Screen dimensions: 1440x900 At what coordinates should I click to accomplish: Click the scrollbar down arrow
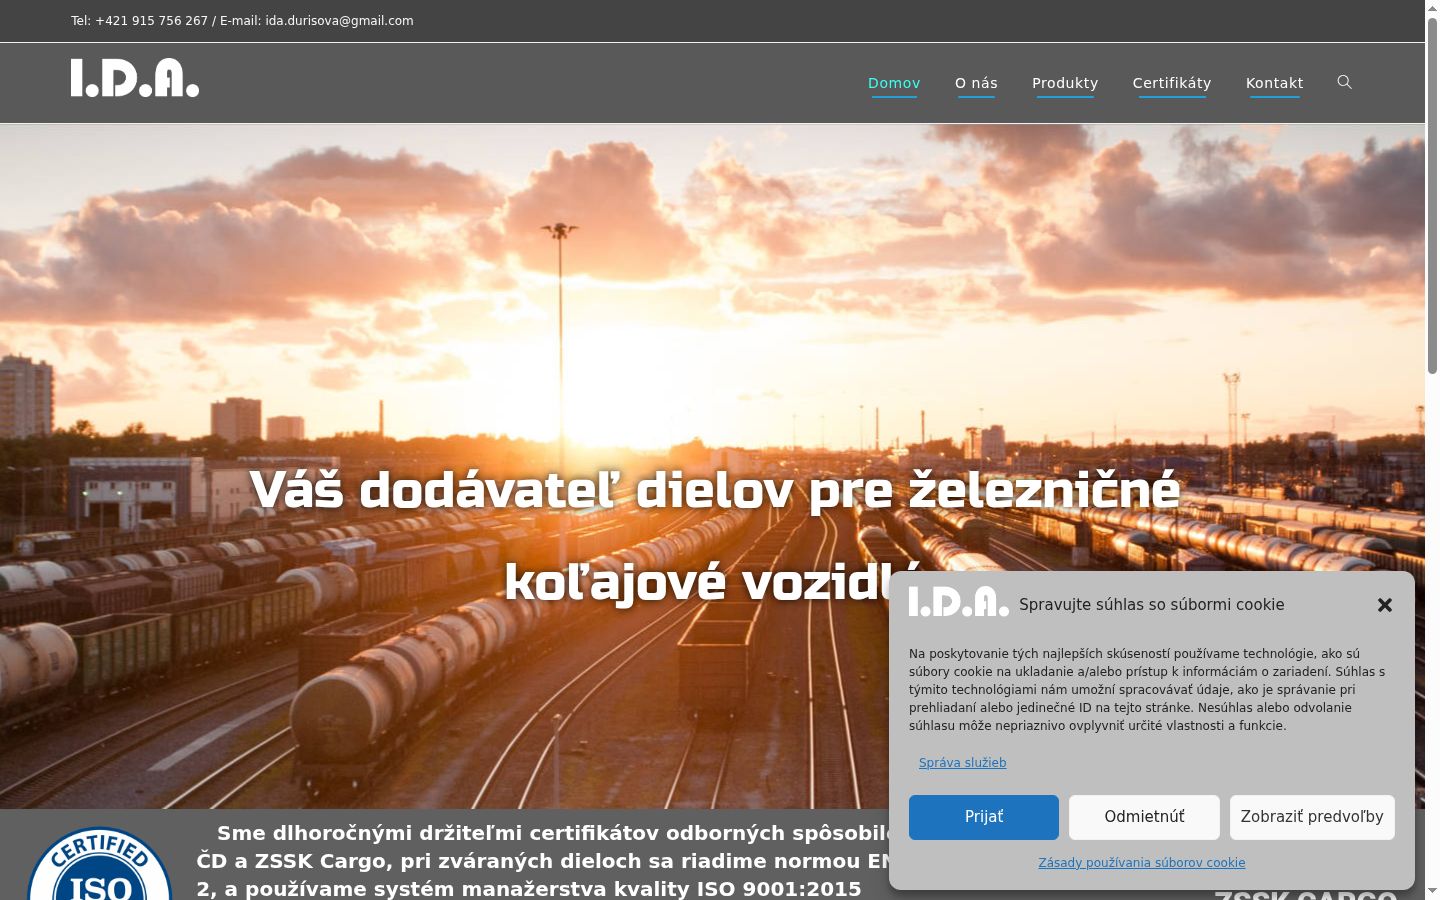[1432, 892]
